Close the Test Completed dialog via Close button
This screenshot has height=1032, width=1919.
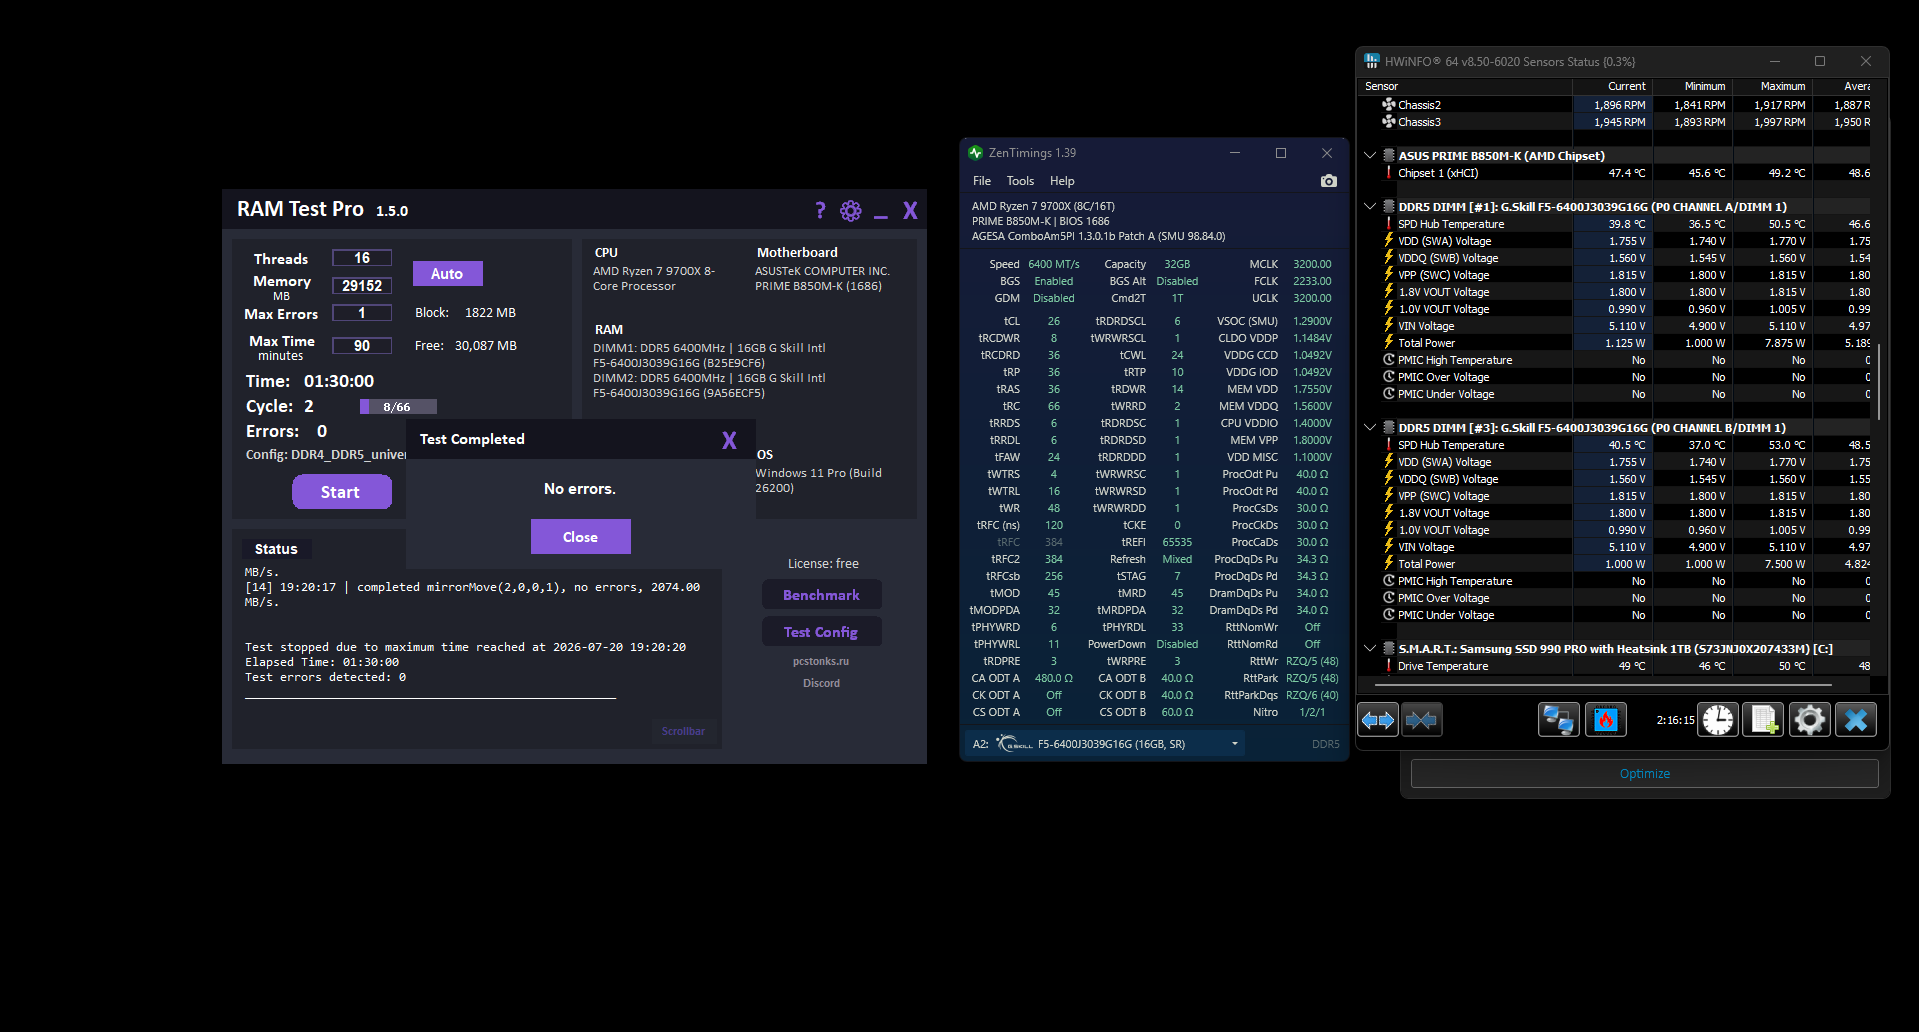580,537
